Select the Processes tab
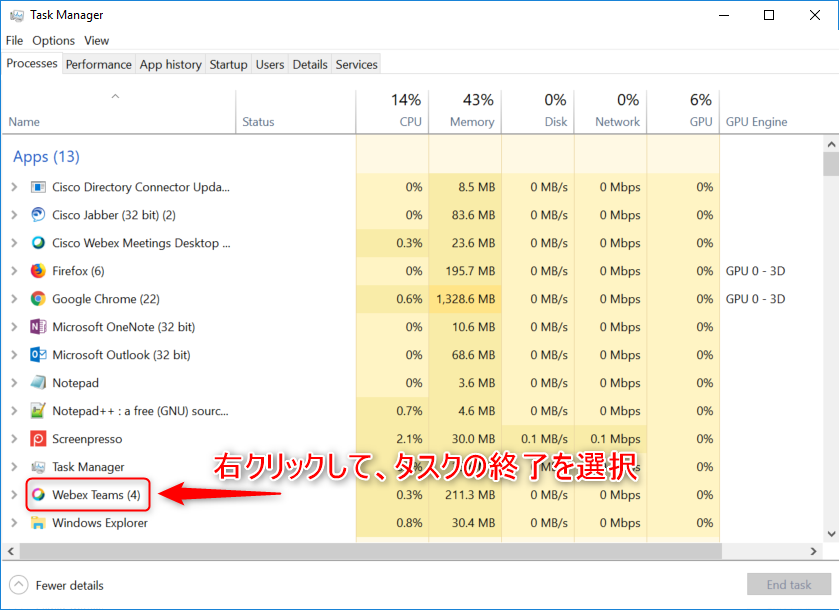 [x=32, y=63]
